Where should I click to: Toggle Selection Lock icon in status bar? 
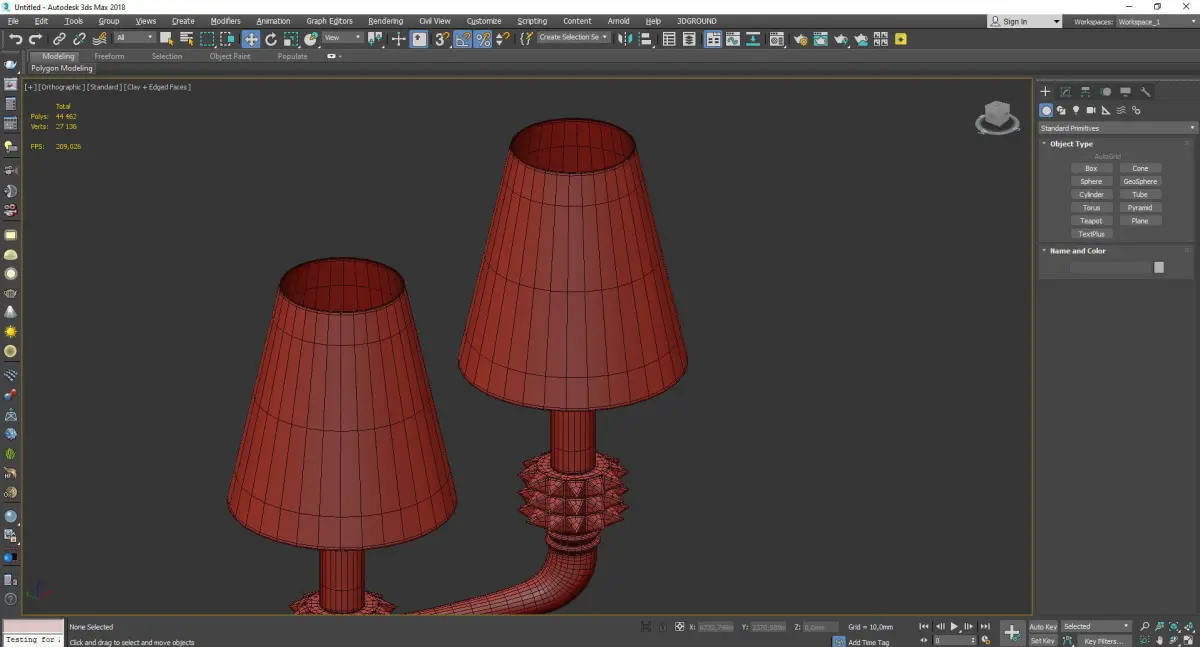click(664, 627)
